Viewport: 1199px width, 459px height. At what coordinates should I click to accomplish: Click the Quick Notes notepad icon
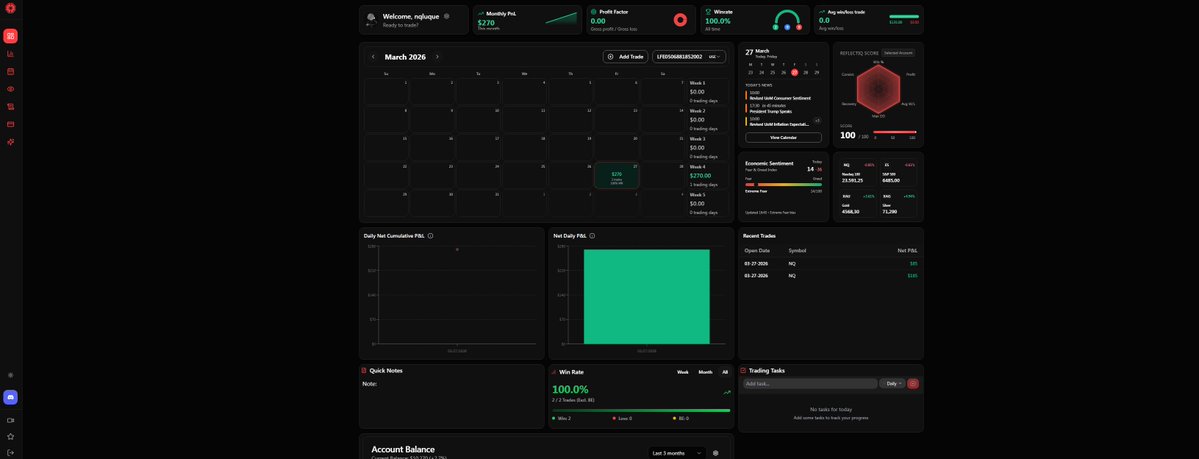(x=364, y=370)
